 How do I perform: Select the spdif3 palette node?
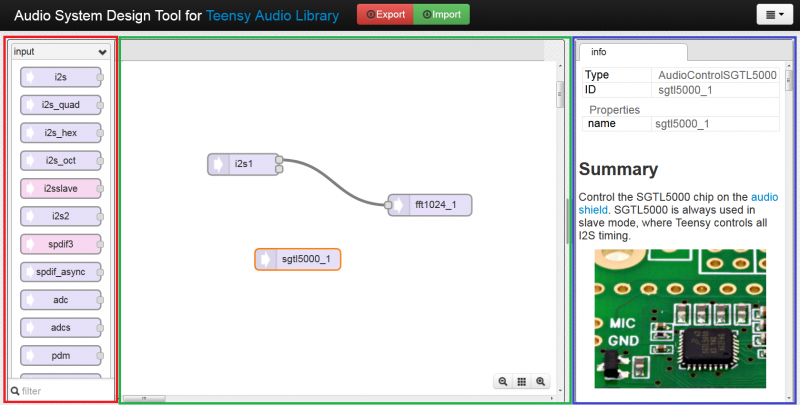[x=61, y=243]
